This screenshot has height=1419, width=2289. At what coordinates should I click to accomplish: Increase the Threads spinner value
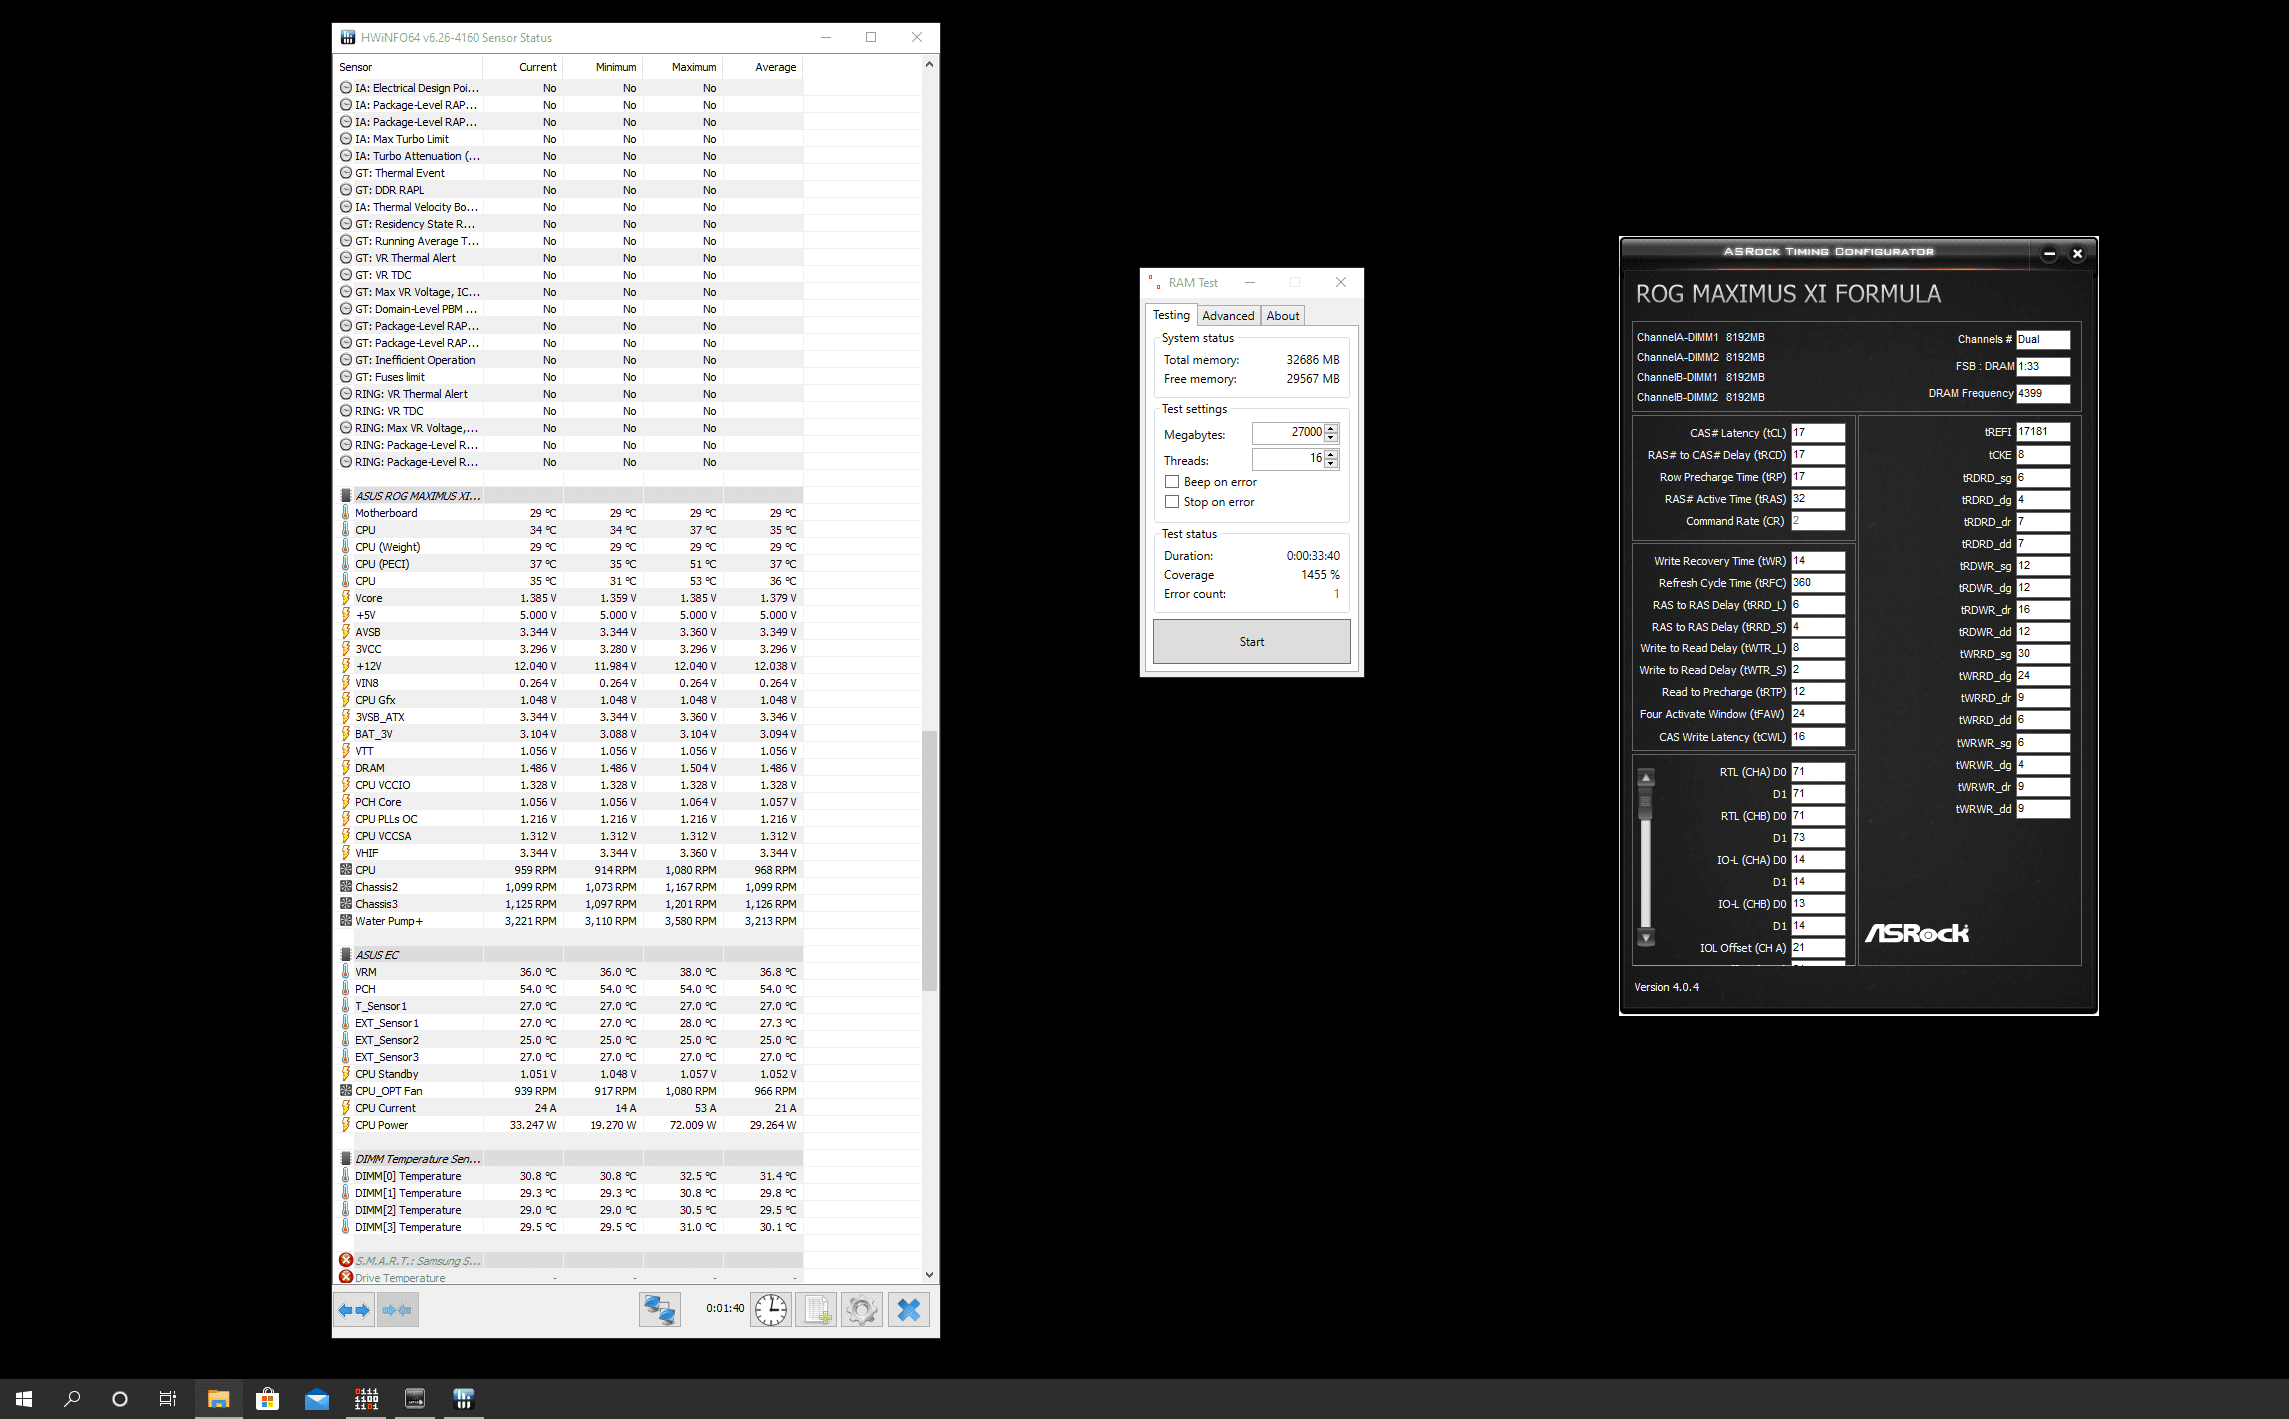(1331, 454)
